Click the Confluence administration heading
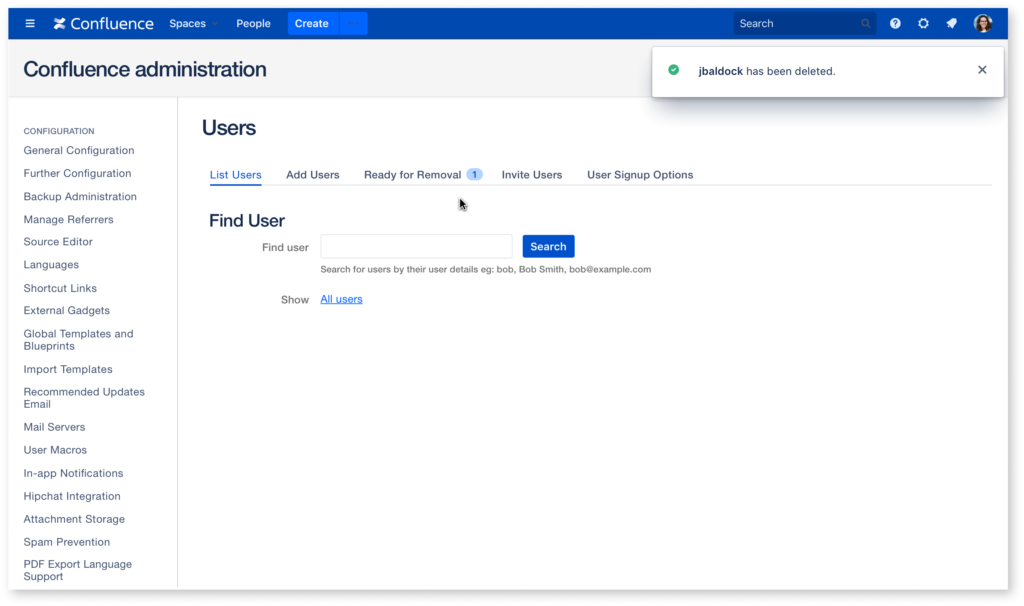1024x606 pixels. tap(145, 69)
